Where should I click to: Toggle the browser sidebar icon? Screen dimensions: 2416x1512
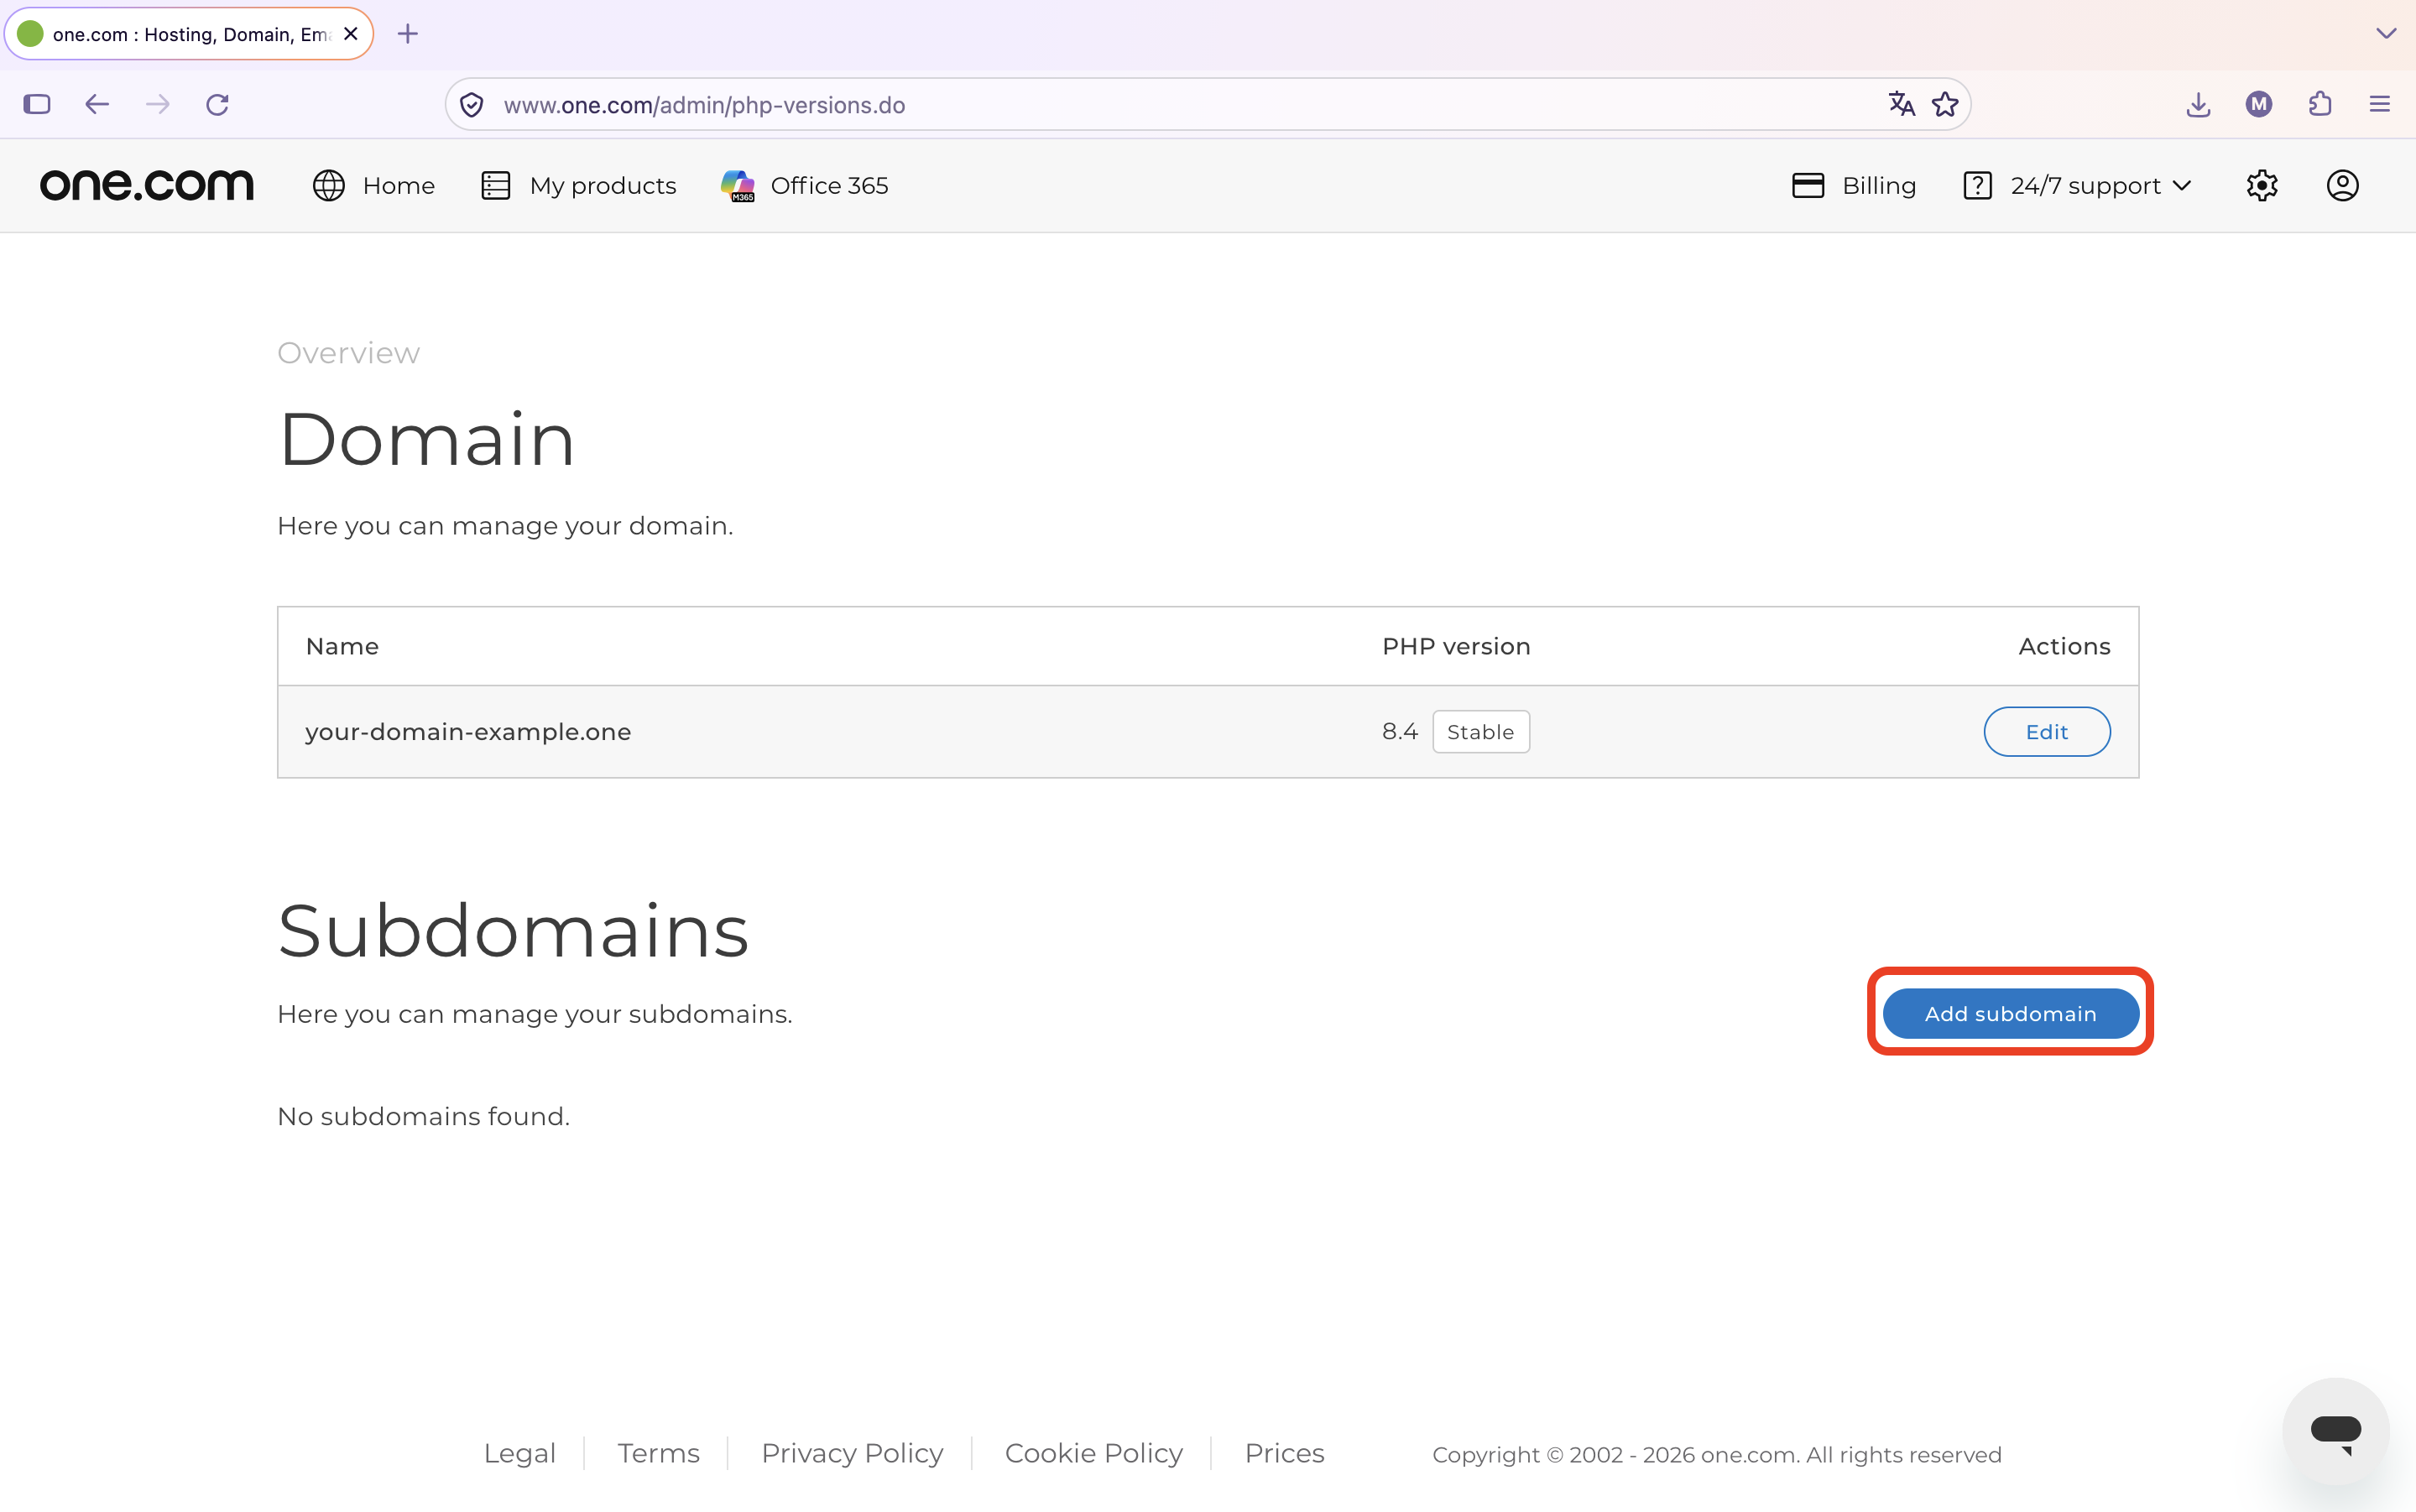click(37, 104)
